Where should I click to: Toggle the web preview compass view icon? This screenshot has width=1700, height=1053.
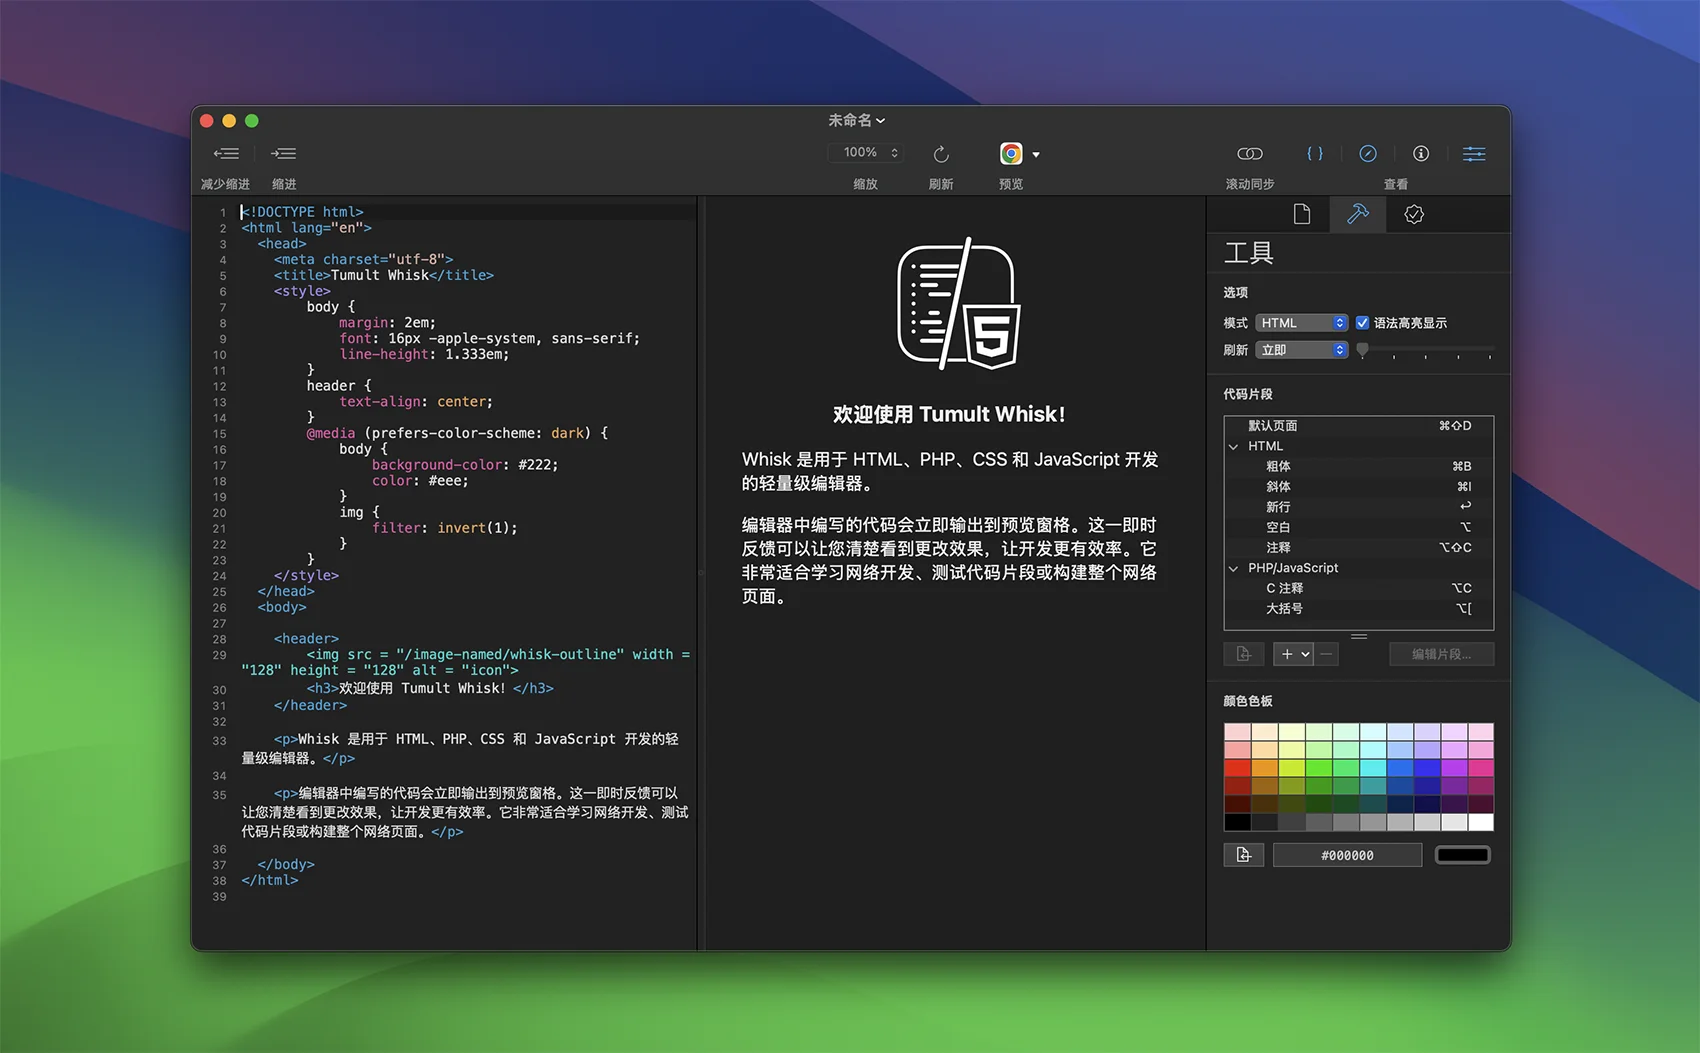pos(1368,154)
